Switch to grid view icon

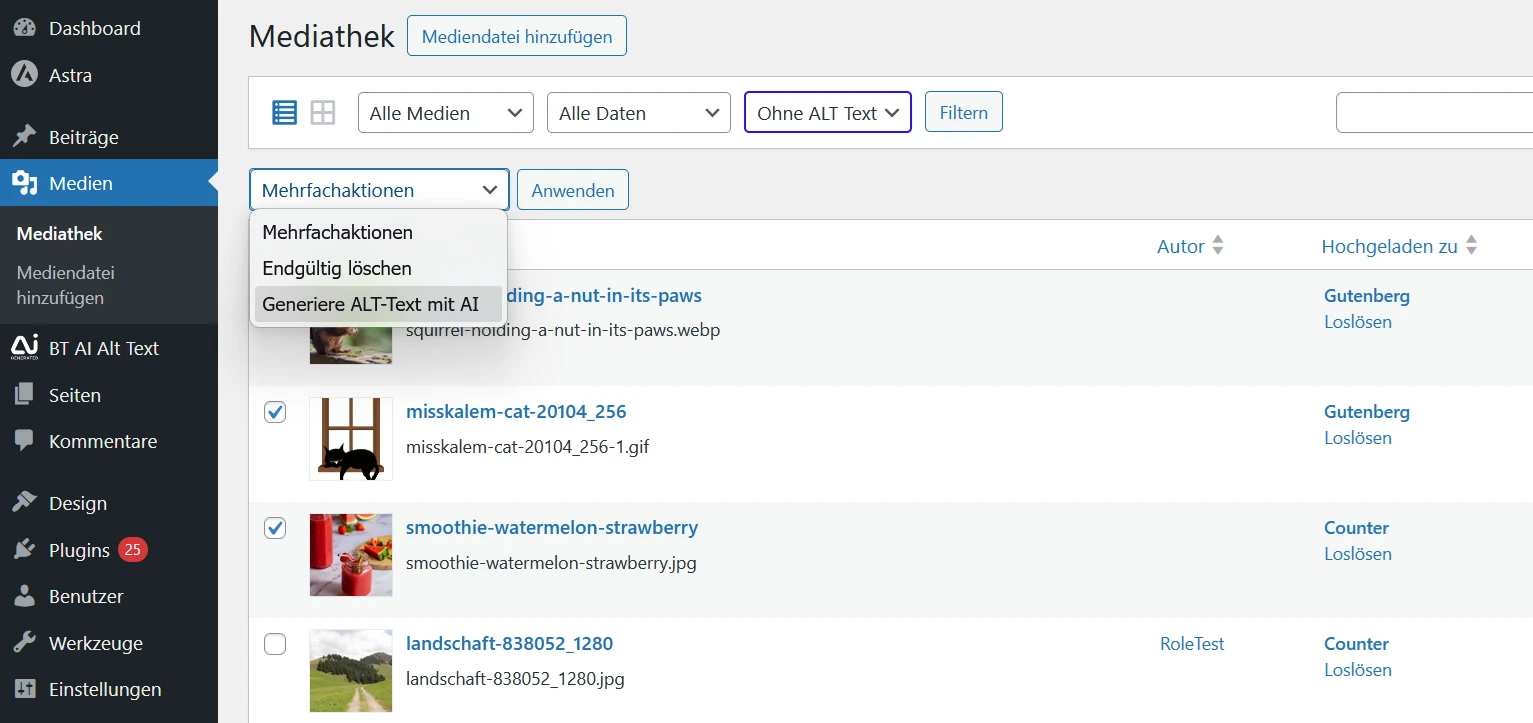tap(323, 113)
